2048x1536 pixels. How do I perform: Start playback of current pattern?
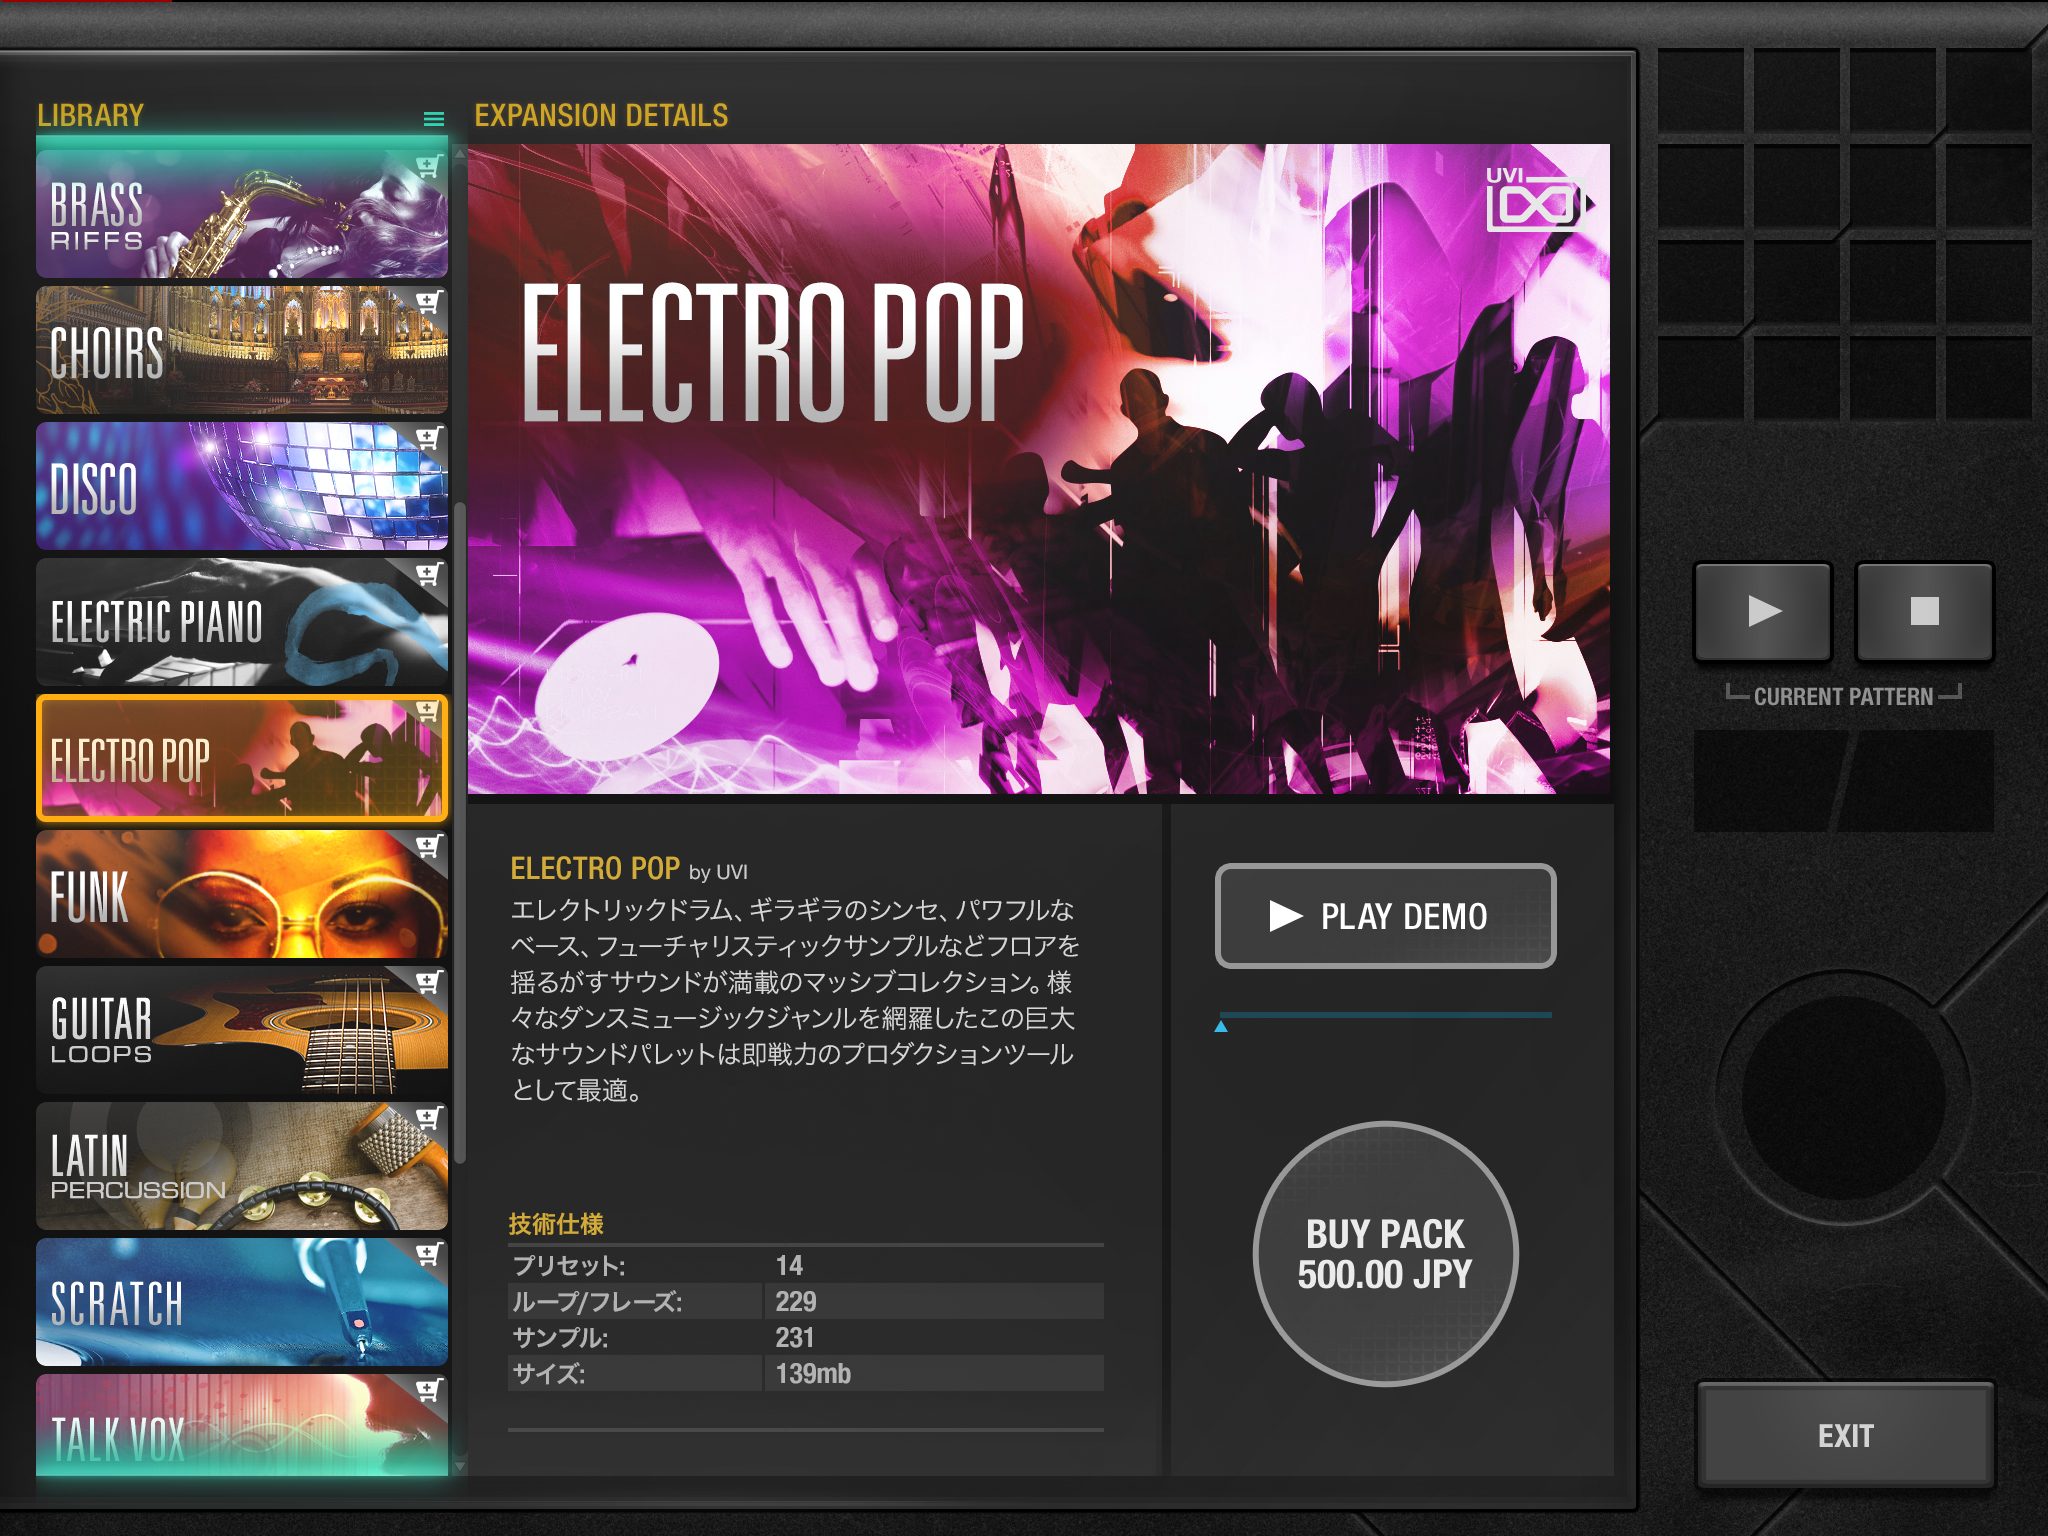tap(1763, 611)
